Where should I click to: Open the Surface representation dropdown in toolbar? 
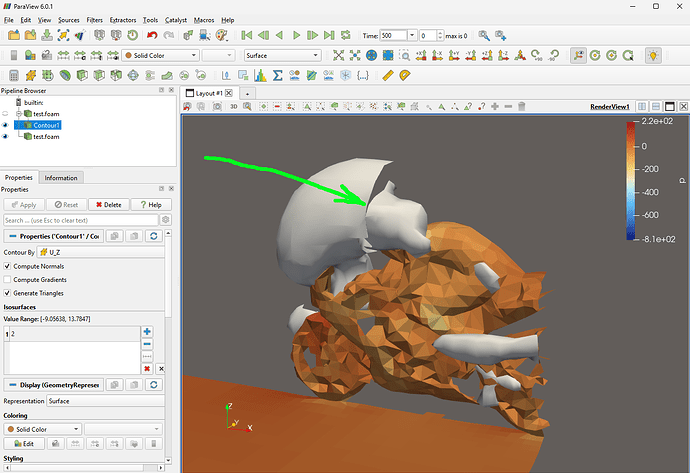coord(282,55)
